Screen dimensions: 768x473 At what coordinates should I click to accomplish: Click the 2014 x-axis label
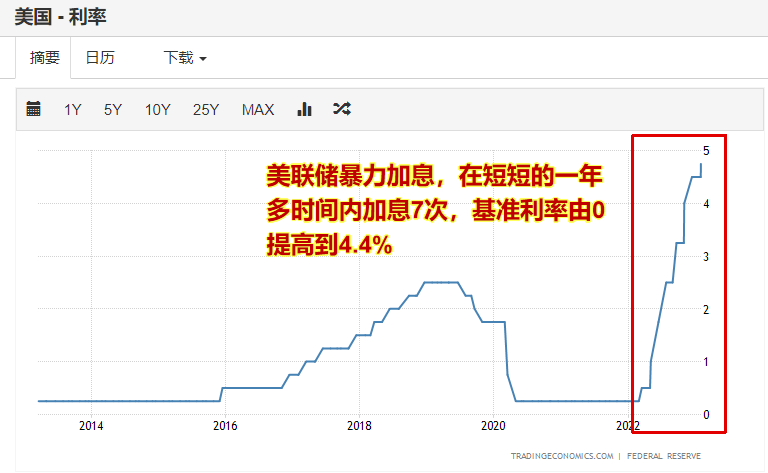pyautogui.click(x=91, y=426)
